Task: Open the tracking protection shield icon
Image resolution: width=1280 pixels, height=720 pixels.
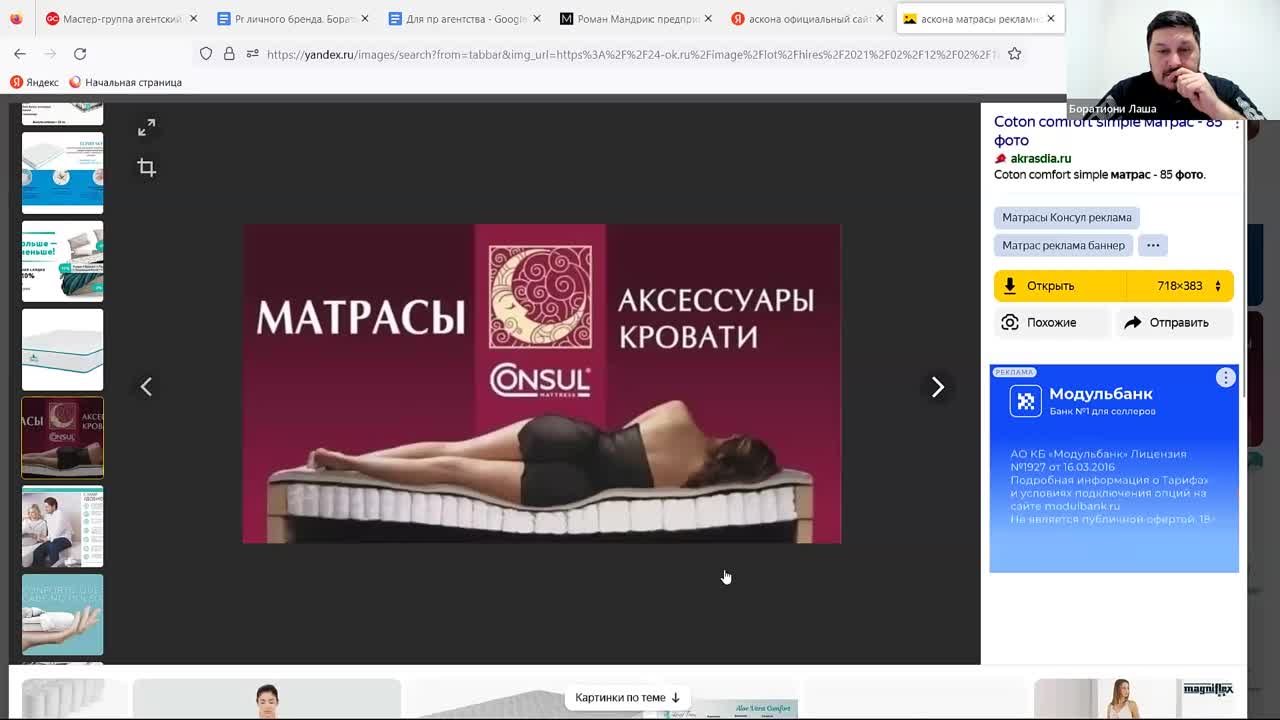Action: click(x=206, y=53)
